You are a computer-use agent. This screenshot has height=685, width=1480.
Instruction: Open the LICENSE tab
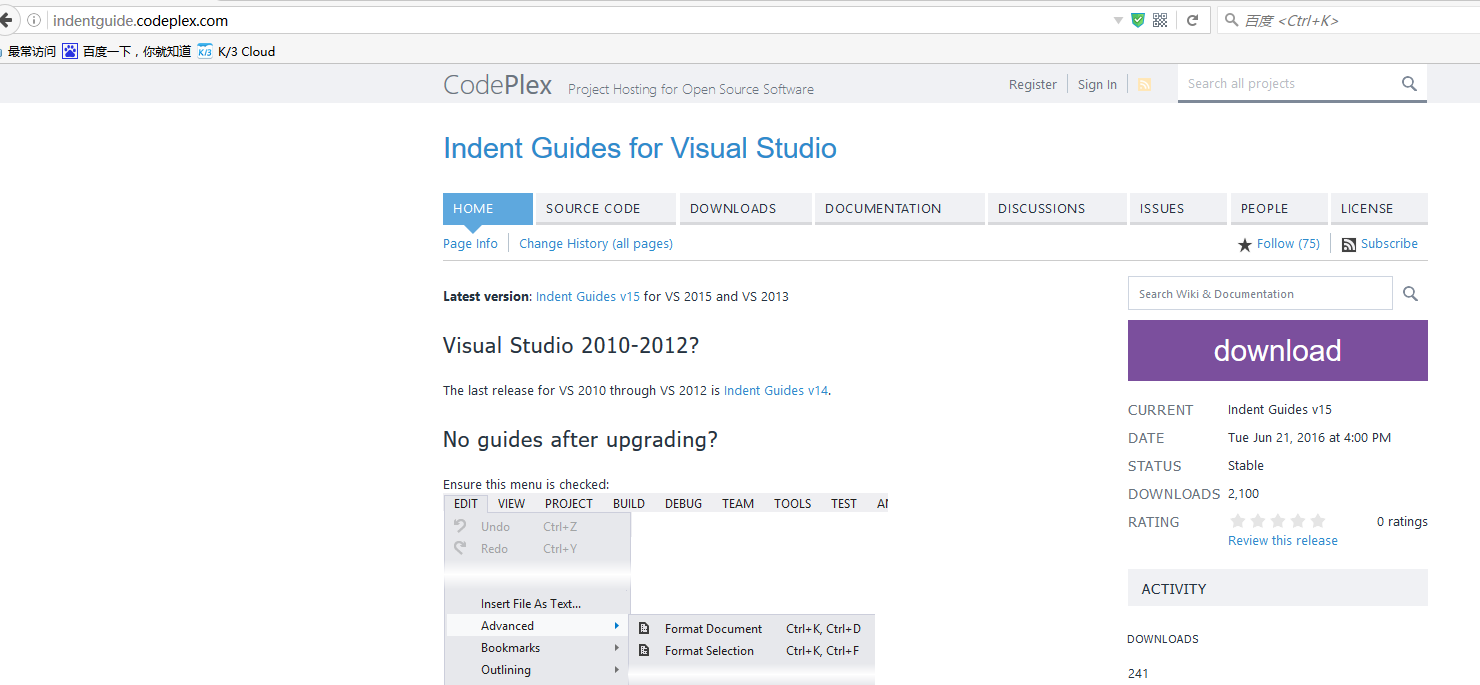pos(1379,208)
